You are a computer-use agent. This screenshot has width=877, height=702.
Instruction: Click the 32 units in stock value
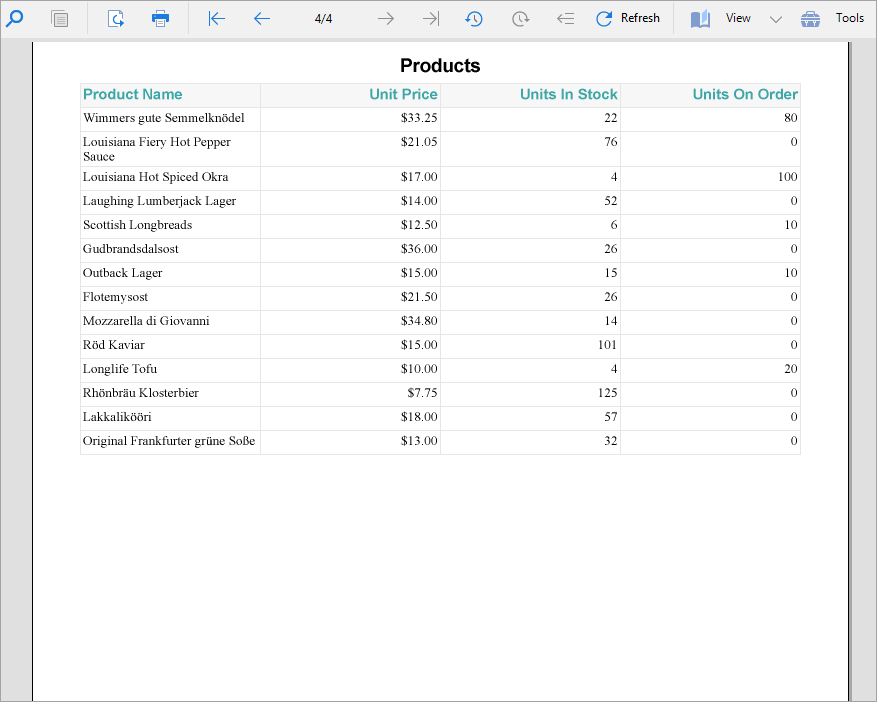click(x=611, y=441)
